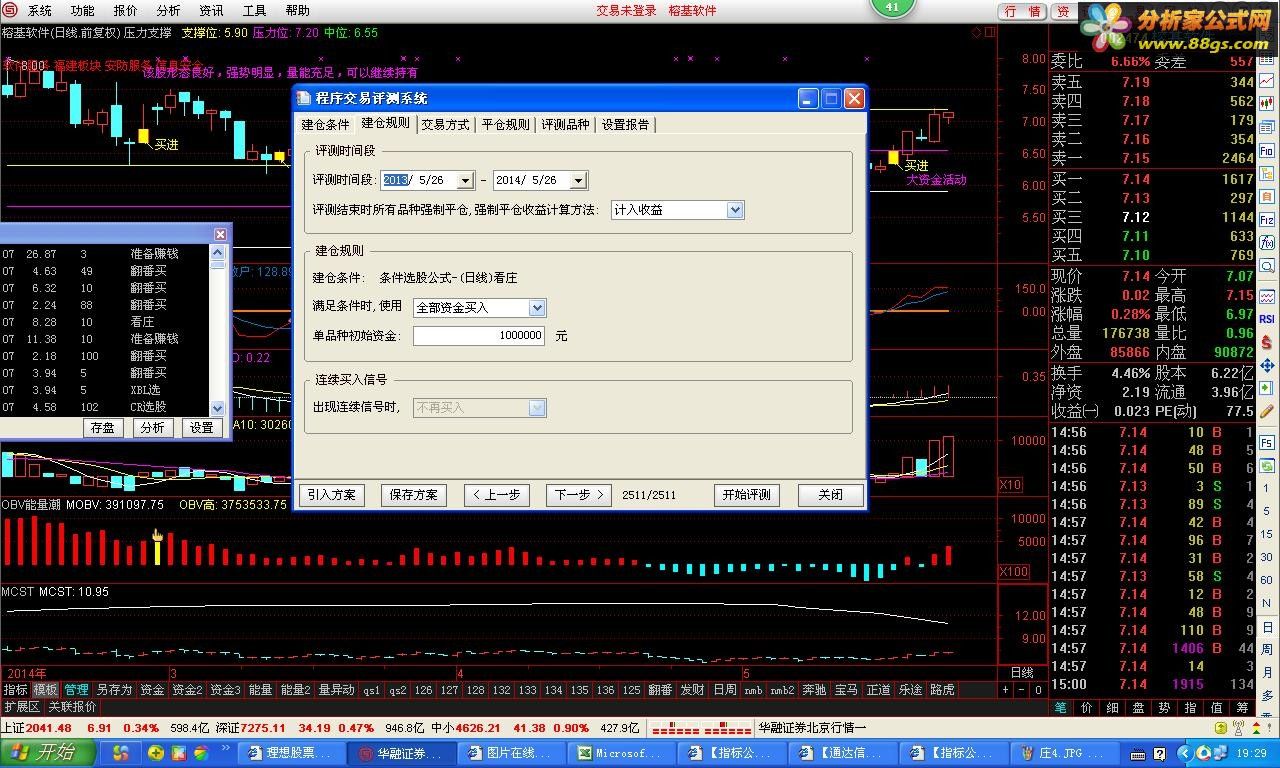The width and height of the screenshot is (1280, 768).
Task: Switch to the 设置报告 tab
Action: coord(625,125)
